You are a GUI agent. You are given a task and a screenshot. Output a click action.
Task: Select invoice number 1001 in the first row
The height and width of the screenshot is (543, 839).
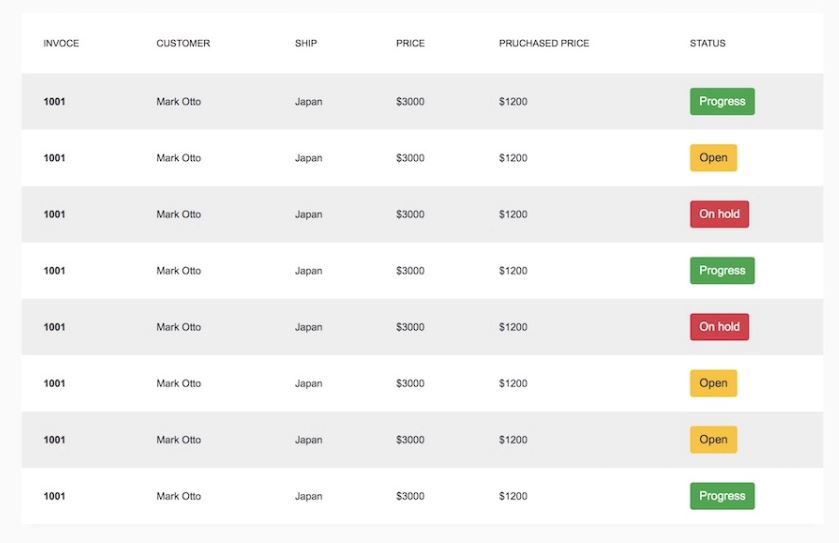[x=54, y=102]
